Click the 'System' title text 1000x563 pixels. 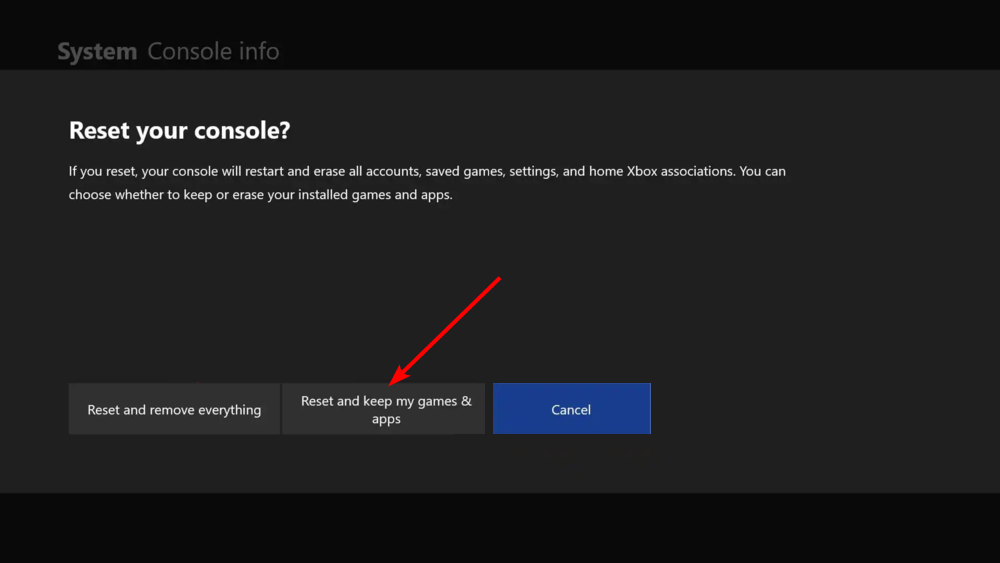pos(97,51)
